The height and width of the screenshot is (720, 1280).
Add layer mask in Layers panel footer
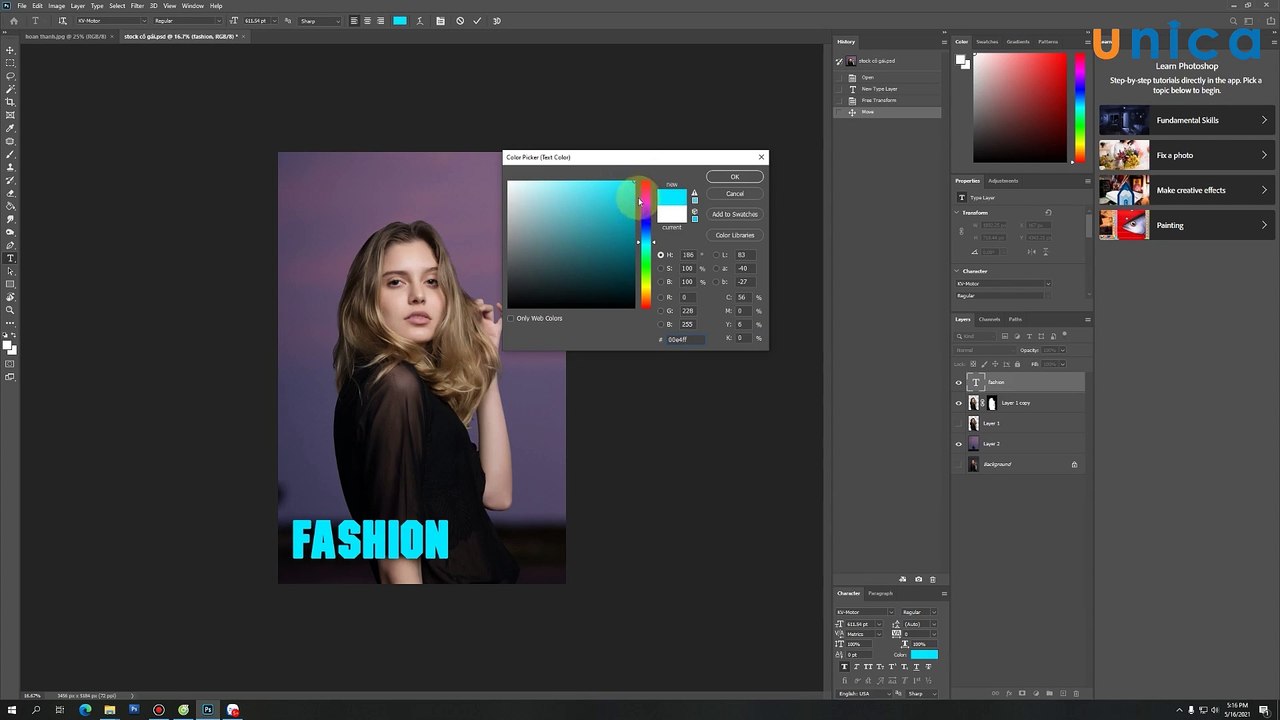pyautogui.click(x=1022, y=693)
